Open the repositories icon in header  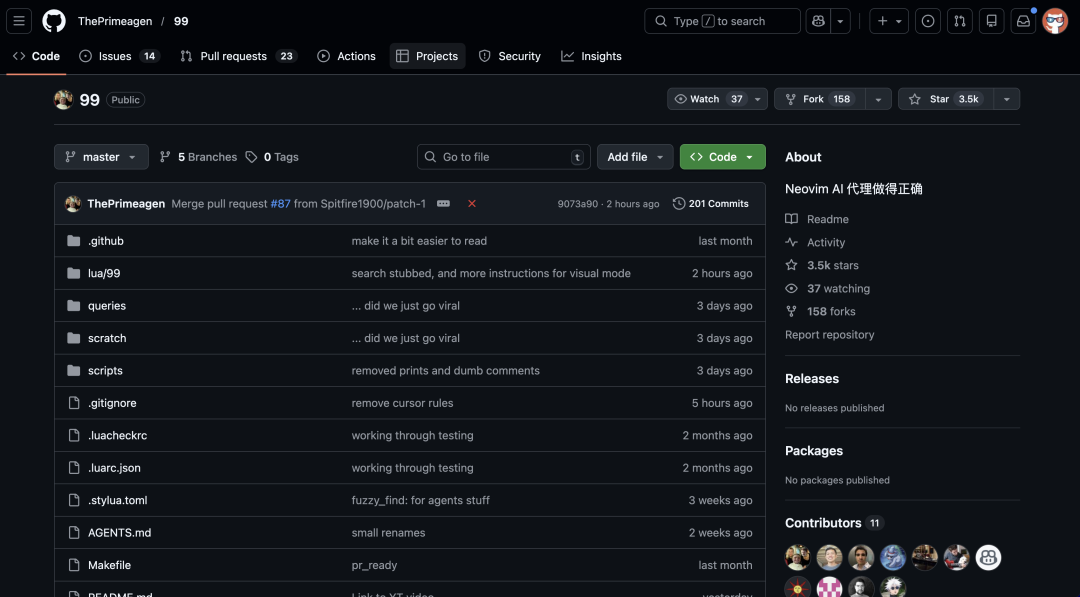pyautogui.click(x=991, y=21)
